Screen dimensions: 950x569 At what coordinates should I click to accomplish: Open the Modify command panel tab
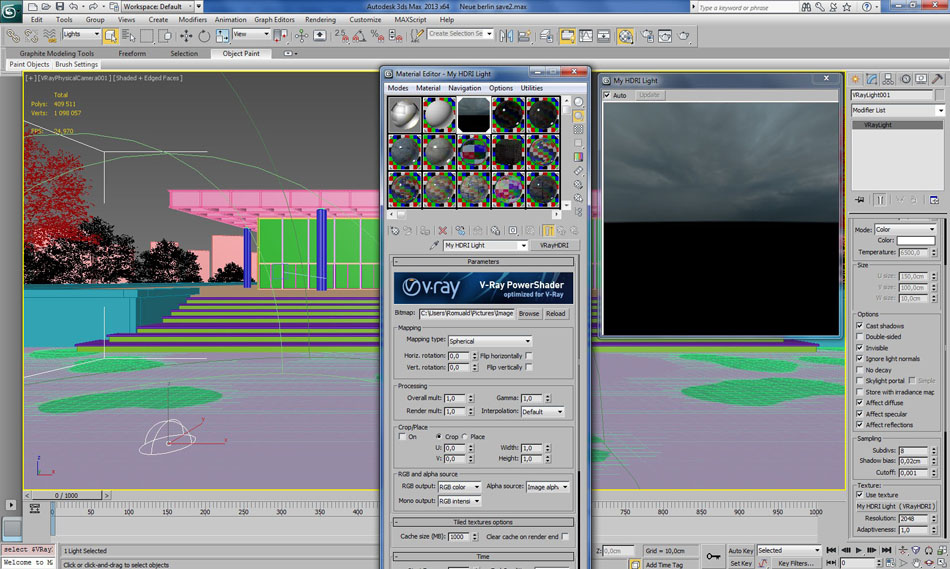tap(873, 79)
